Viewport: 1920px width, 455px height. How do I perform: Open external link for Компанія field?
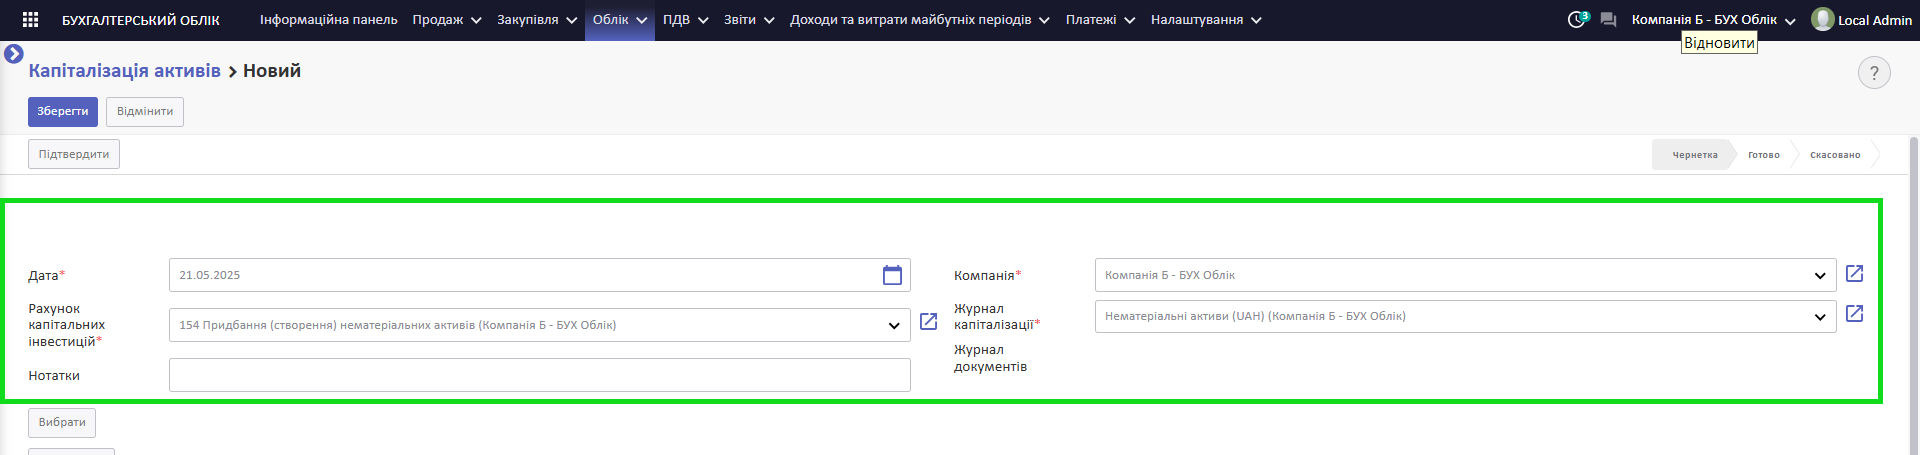point(1854,274)
